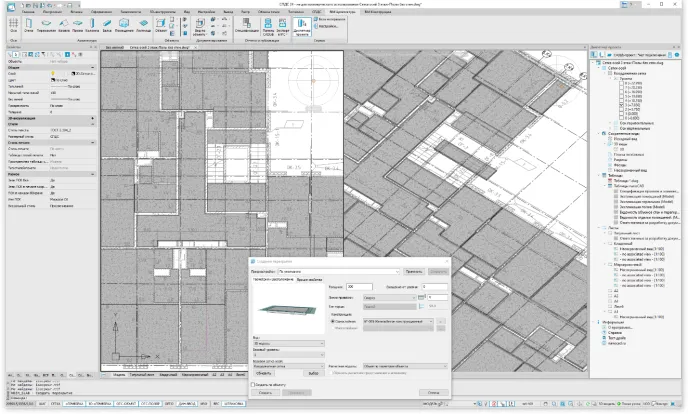The image size is (688, 414).
Task: Click the Толщина input field
Action: click(x=359, y=286)
